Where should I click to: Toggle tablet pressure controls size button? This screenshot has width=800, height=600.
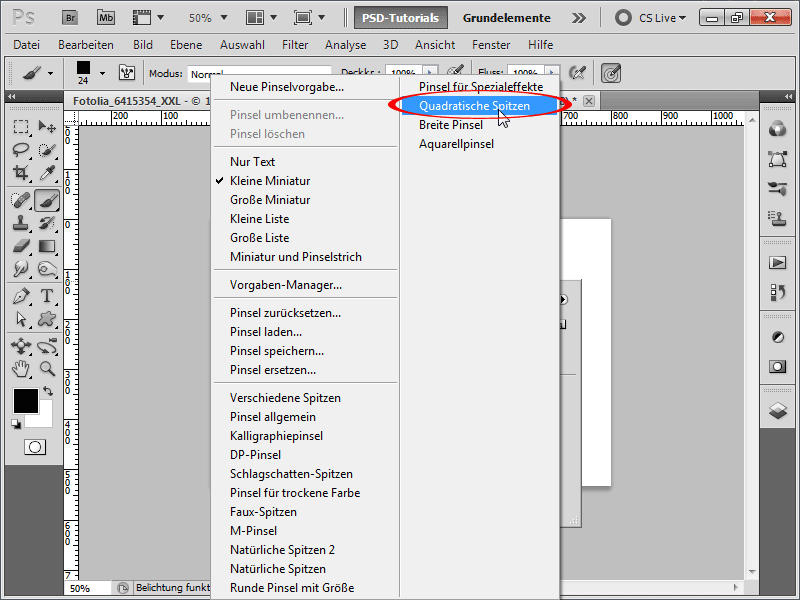coord(611,73)
